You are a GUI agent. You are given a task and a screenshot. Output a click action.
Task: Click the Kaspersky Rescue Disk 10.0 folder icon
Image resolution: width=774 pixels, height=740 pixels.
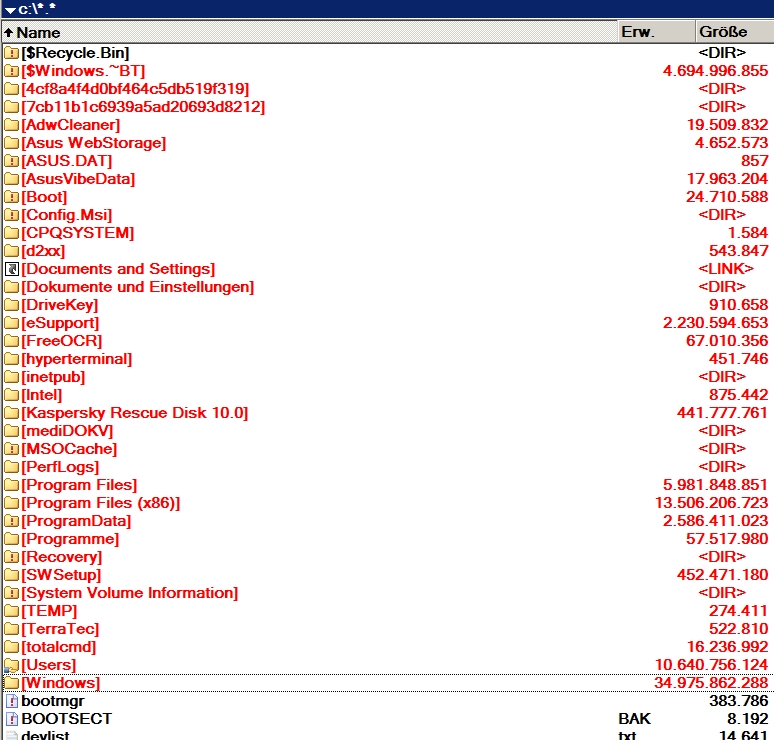coord(11,413)
